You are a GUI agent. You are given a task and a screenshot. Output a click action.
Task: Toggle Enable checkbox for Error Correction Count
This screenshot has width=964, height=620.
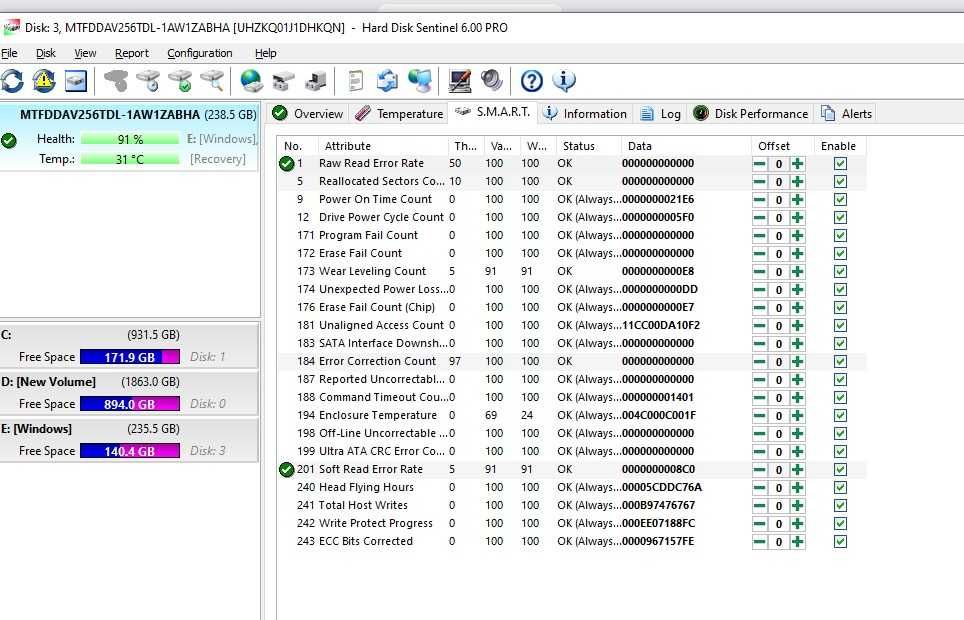(x=840, y=362)
